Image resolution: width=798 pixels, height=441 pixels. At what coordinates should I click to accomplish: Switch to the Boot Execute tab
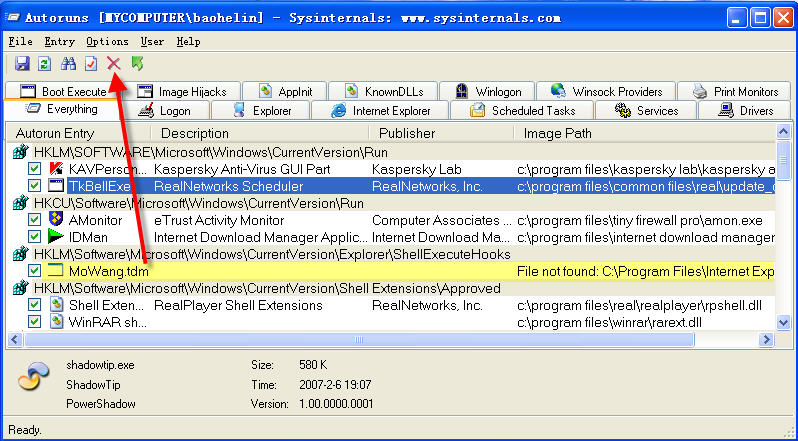click(x=64, y=92)
